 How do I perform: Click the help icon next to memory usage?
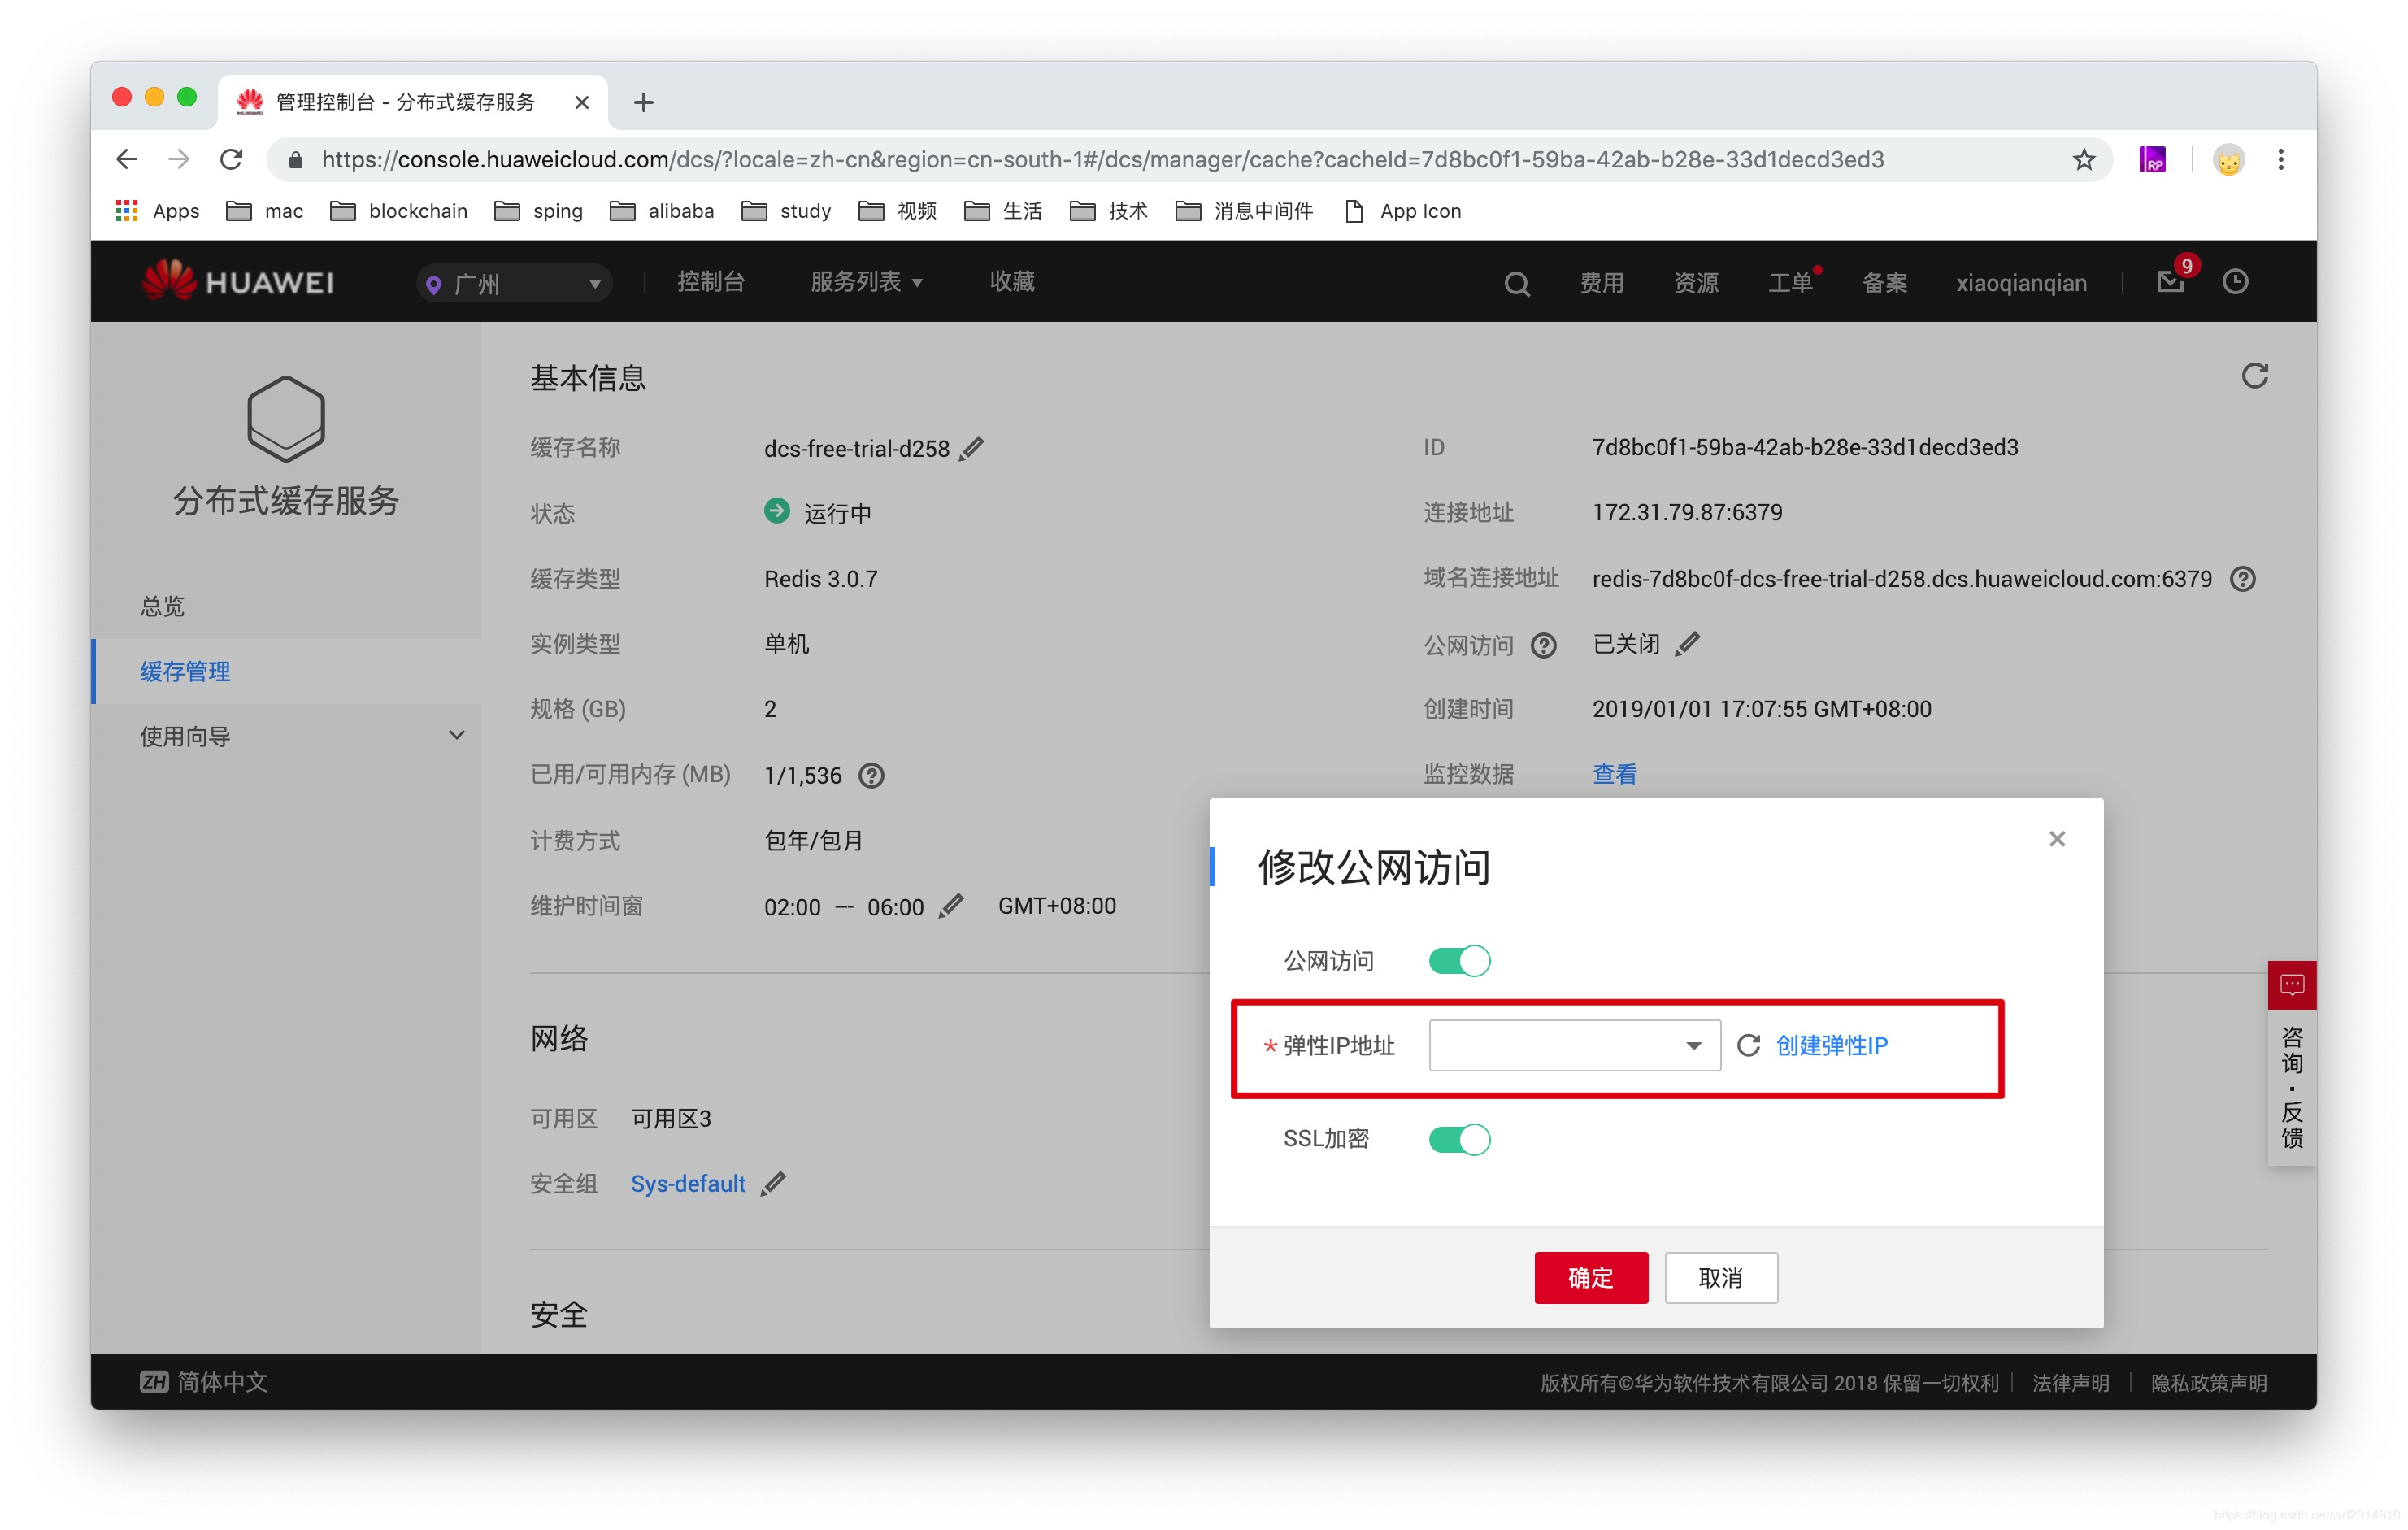click(871, 776)
